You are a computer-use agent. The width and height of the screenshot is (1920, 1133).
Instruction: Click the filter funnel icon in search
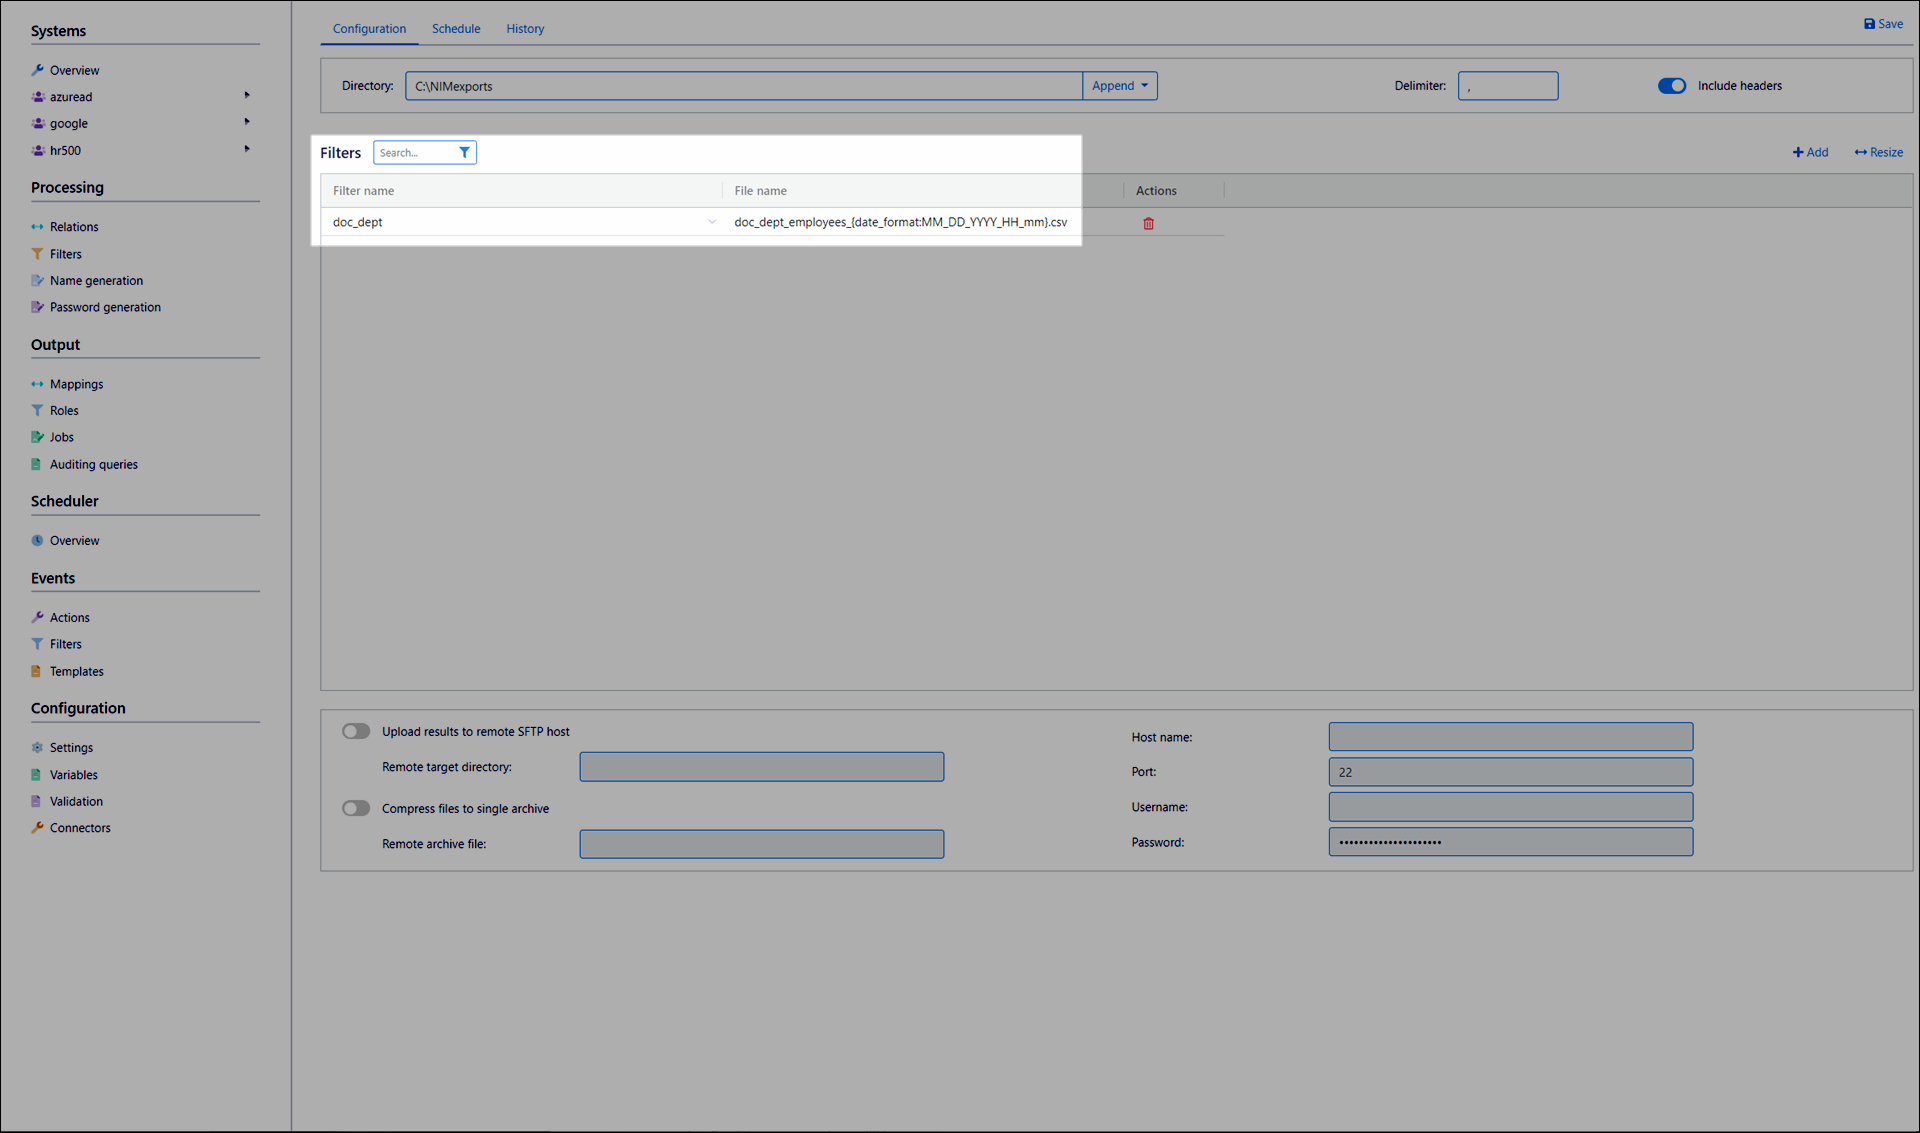click(x=464, y=153)
